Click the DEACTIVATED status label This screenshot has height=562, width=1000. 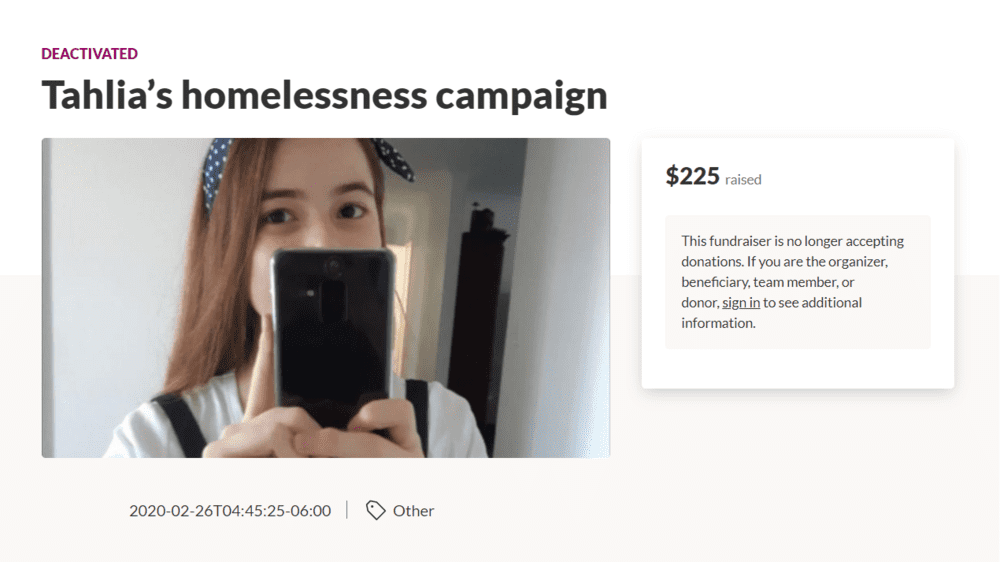(x=89, y=54)
